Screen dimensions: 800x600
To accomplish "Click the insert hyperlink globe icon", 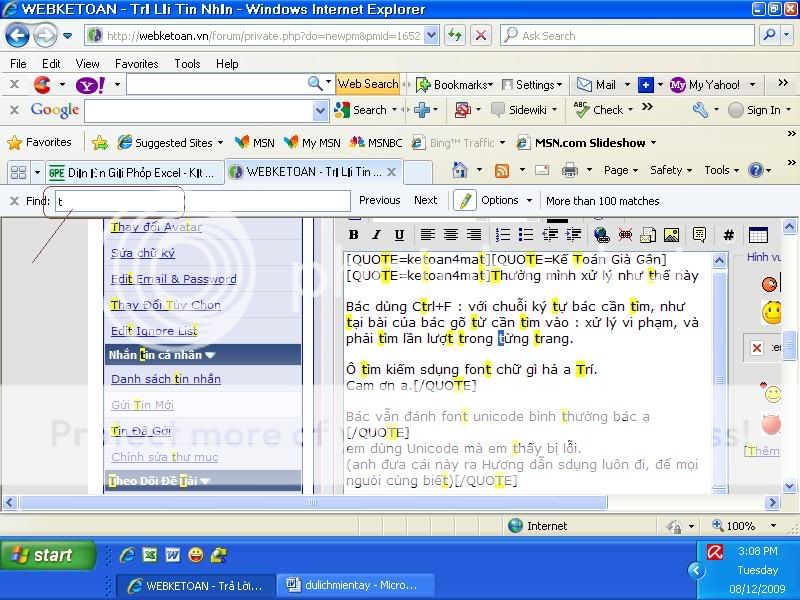I will (601, 235).
